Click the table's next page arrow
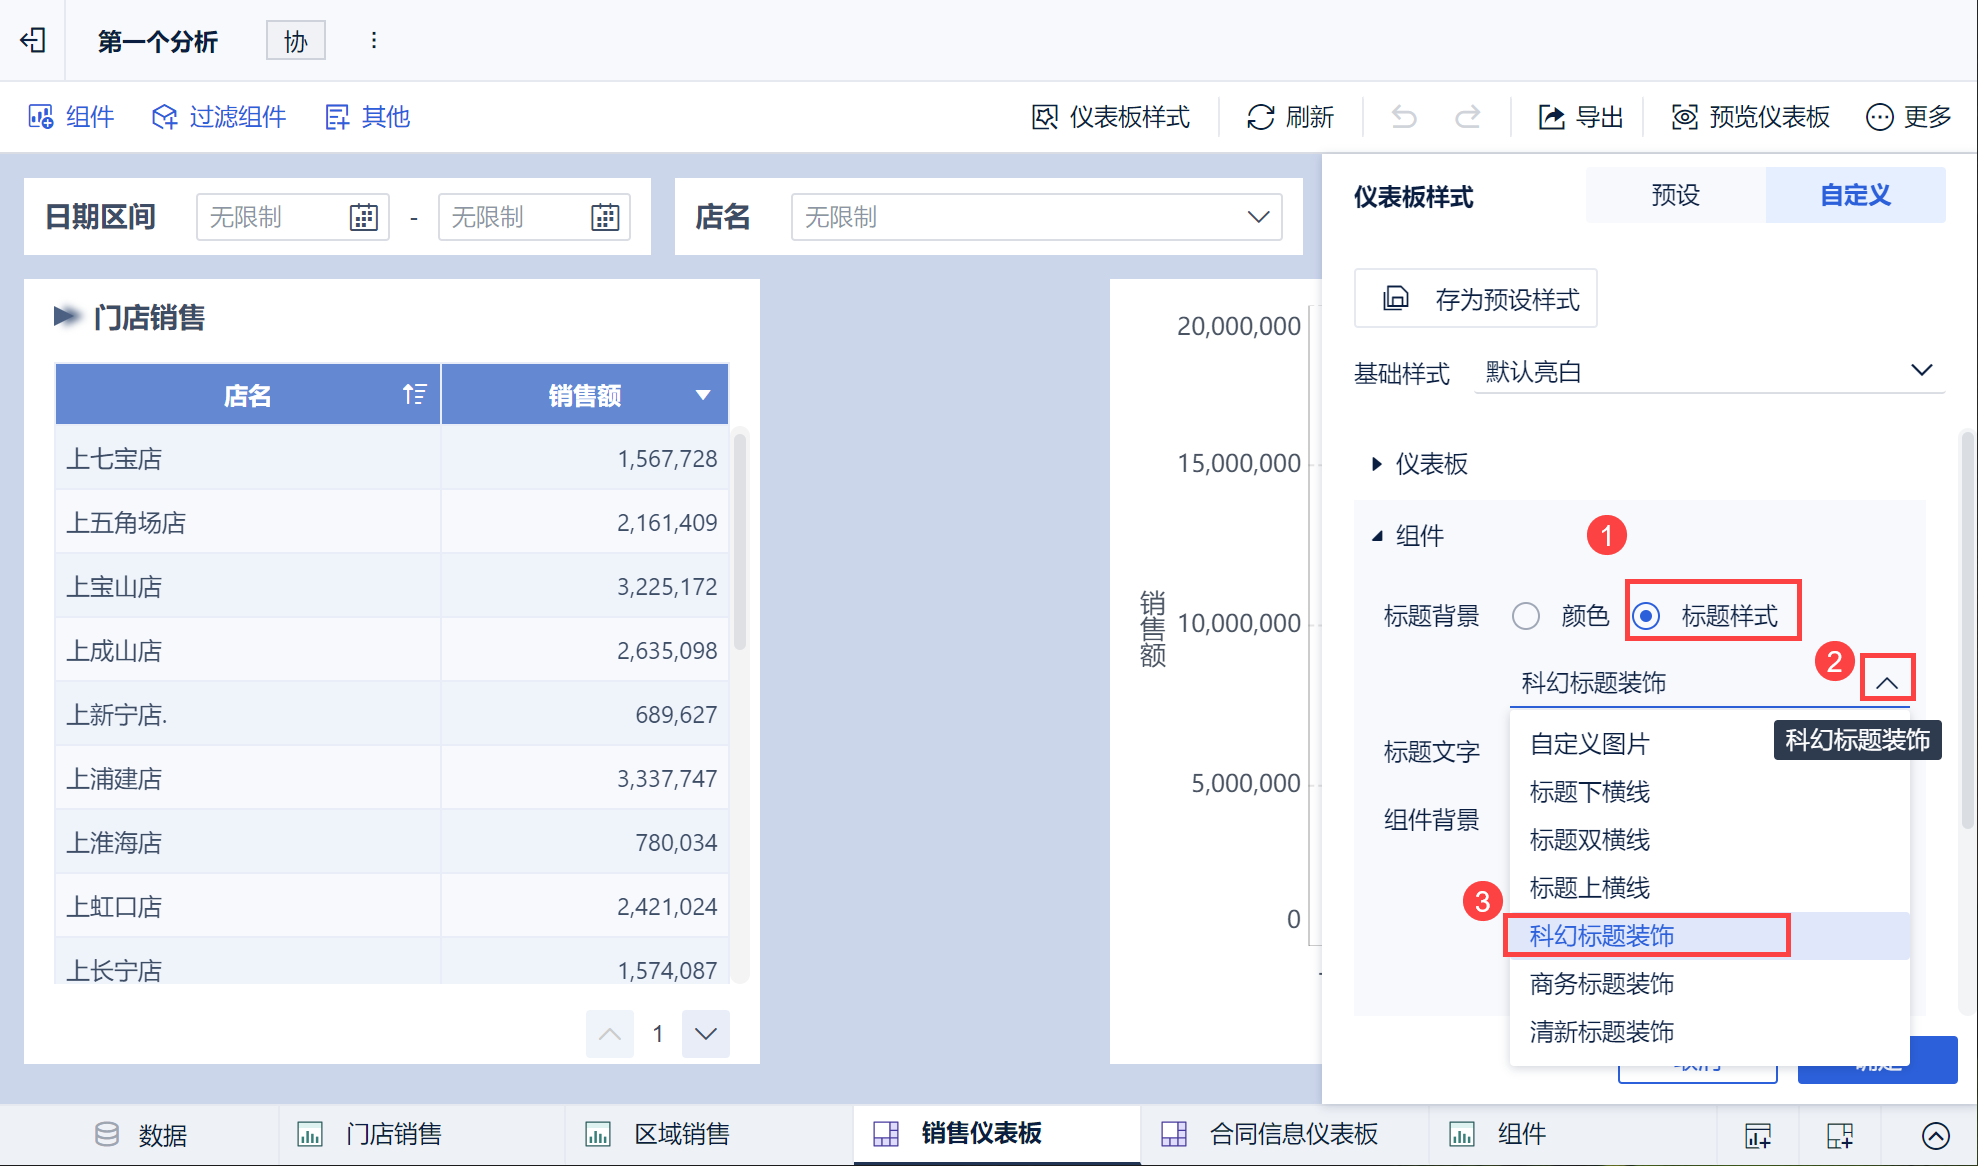Screen dimensions: 1978x1166 click(x=705, y=1033)
